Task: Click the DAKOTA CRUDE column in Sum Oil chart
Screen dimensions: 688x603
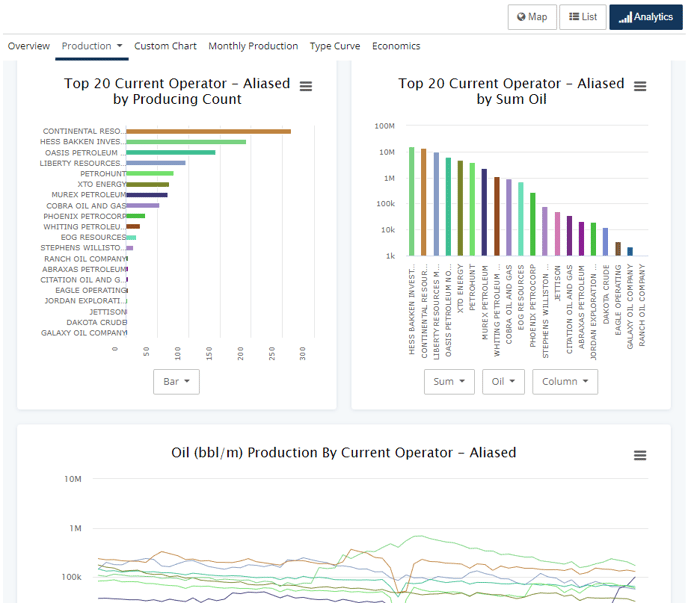Action: pyautogui.click(x=606, y=242)
